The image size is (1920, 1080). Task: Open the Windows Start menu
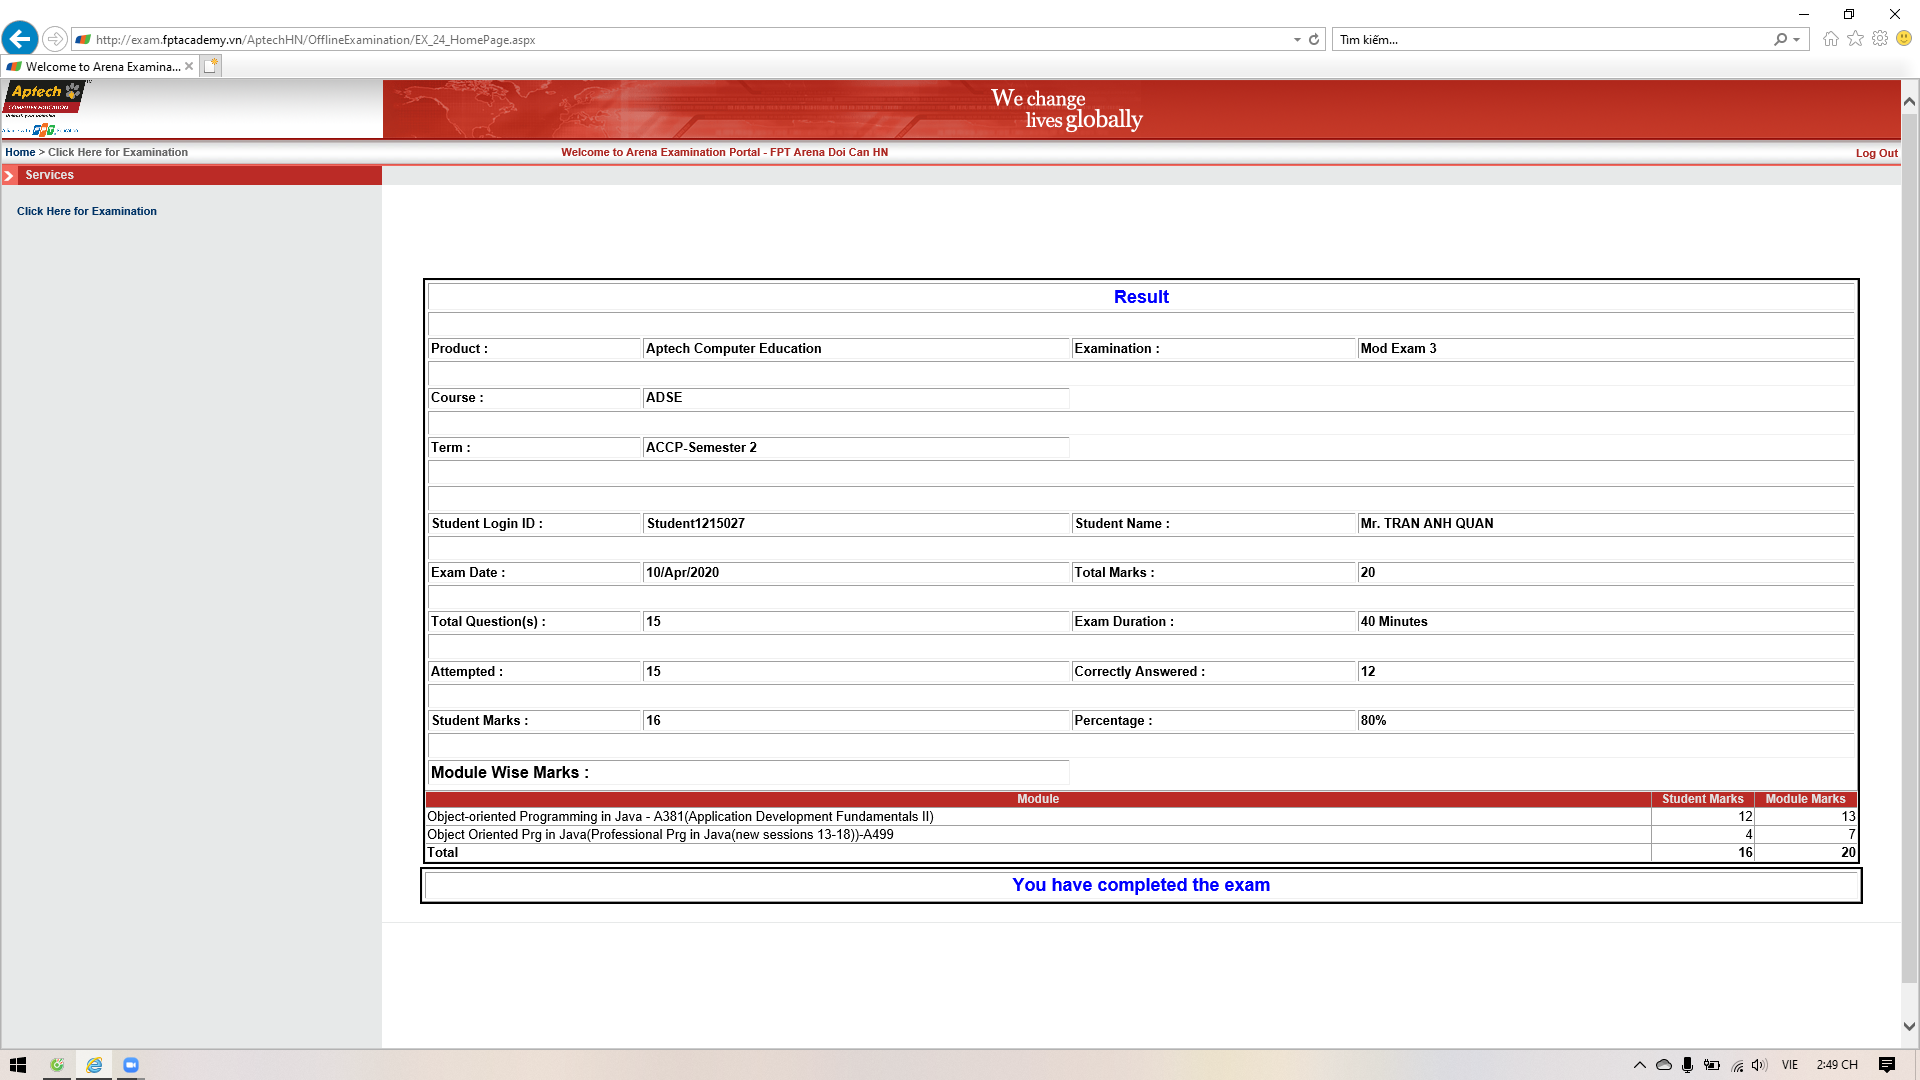click(x=18, y=1065)
